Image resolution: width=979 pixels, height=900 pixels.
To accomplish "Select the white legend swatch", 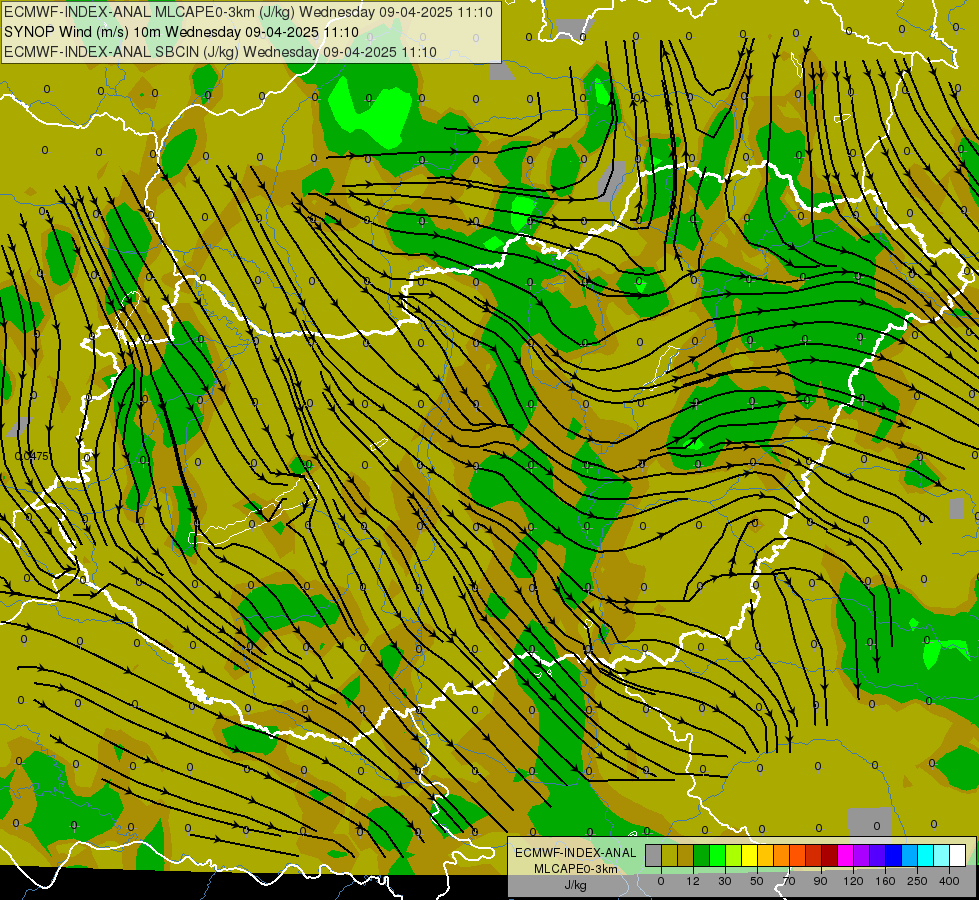I will pos(958,855).
